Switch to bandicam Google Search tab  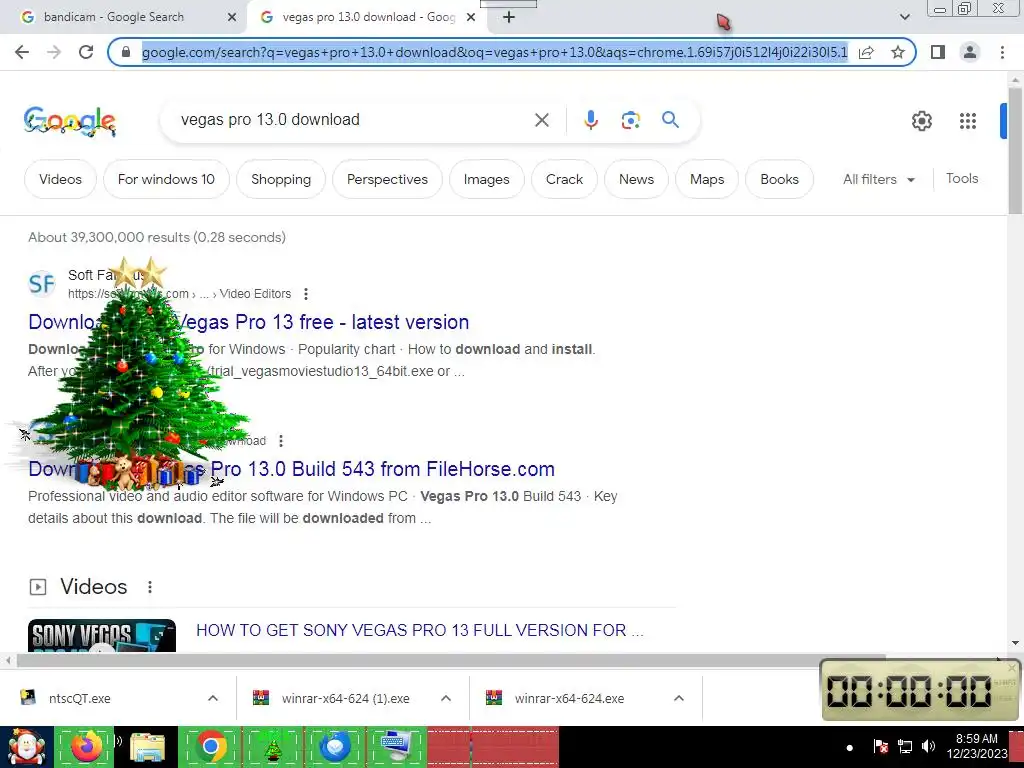point(124,17)
